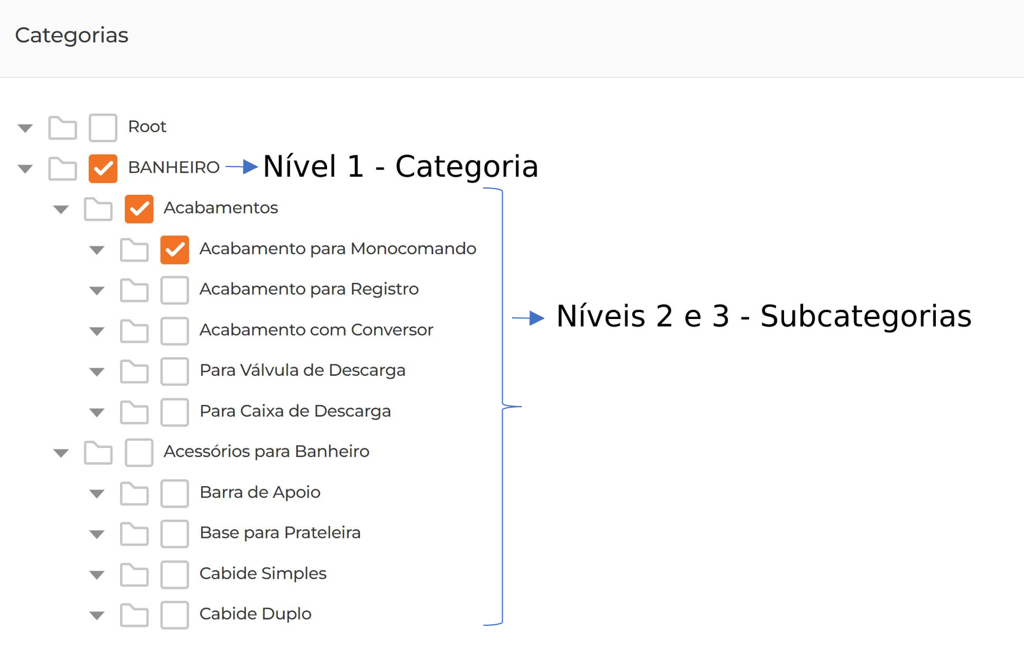Viewport: 1024px width, 652px height.
Task: Select the Acabamento com Conversor label
Action: tap(316, 330)
